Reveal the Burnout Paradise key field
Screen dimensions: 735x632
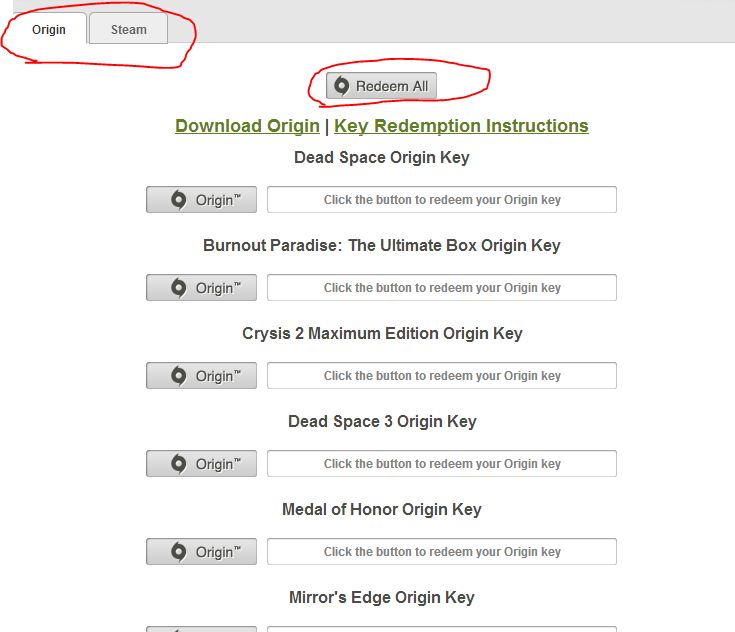(x=441, y=288)
